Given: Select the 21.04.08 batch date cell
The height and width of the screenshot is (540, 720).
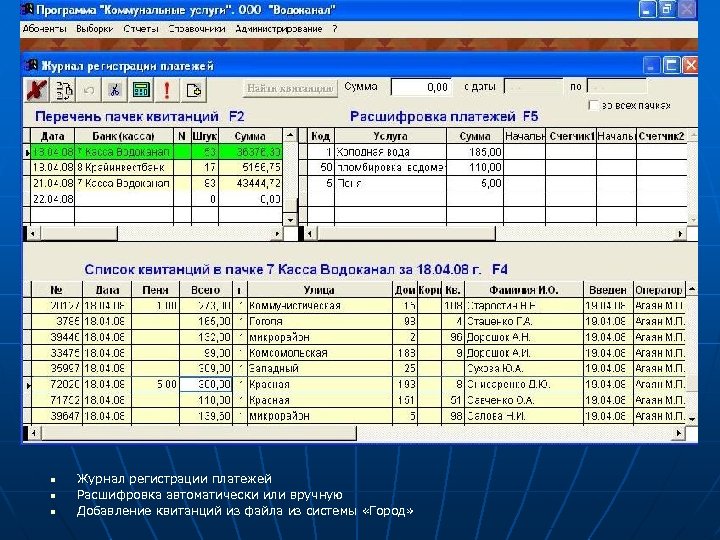Looking at the screenshot, I should click(53, 183).
